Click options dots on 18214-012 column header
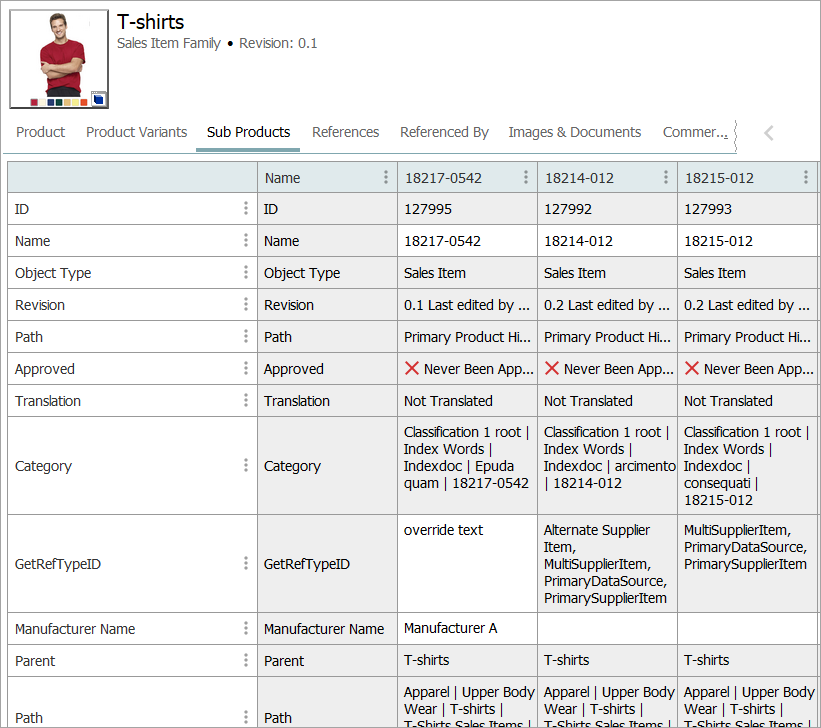821x728 pixels. pyautogui.click(x=666, y=178)
